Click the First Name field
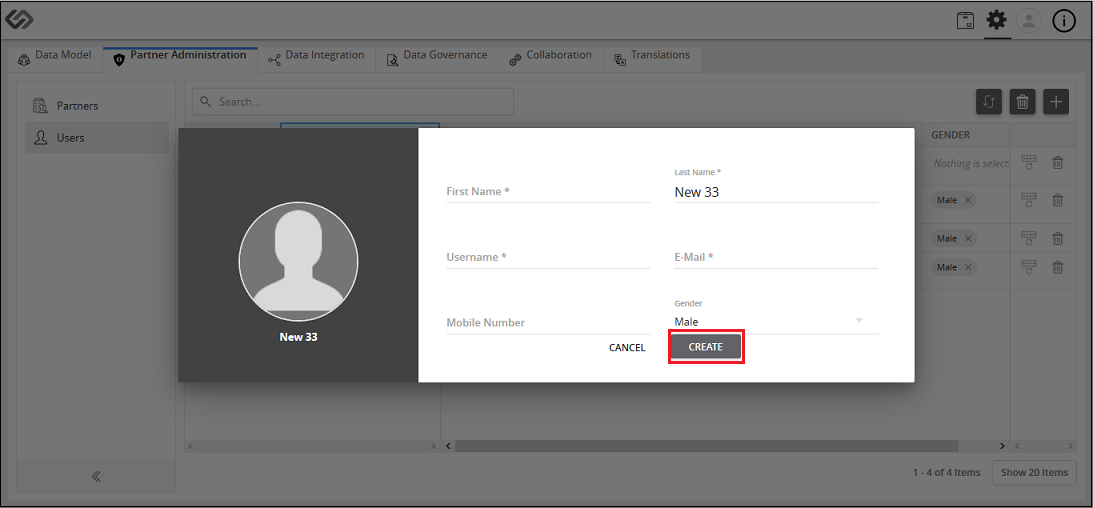The height and width of the screenshot is (508, 1093). coord(548,191)
